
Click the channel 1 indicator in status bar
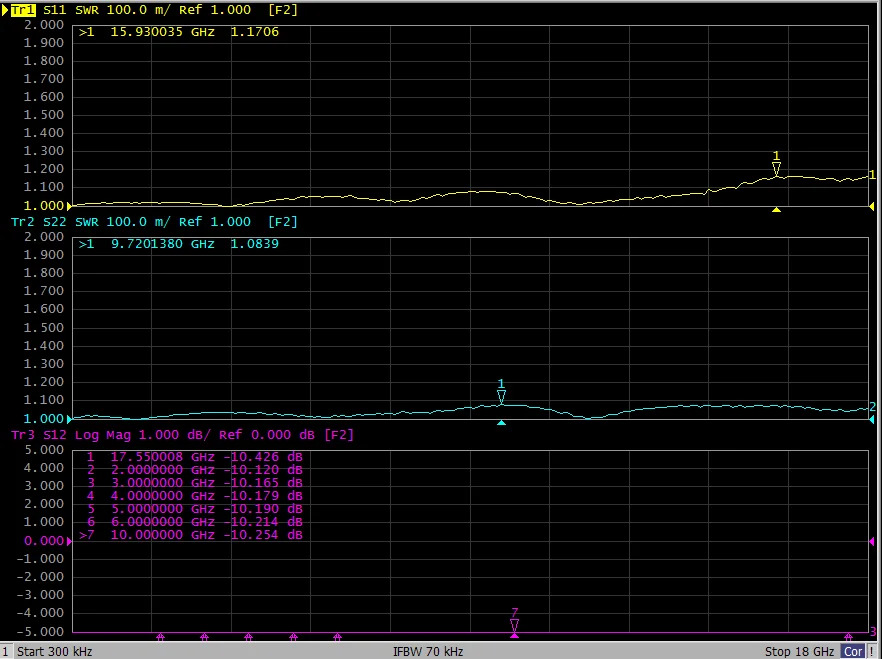6,651
